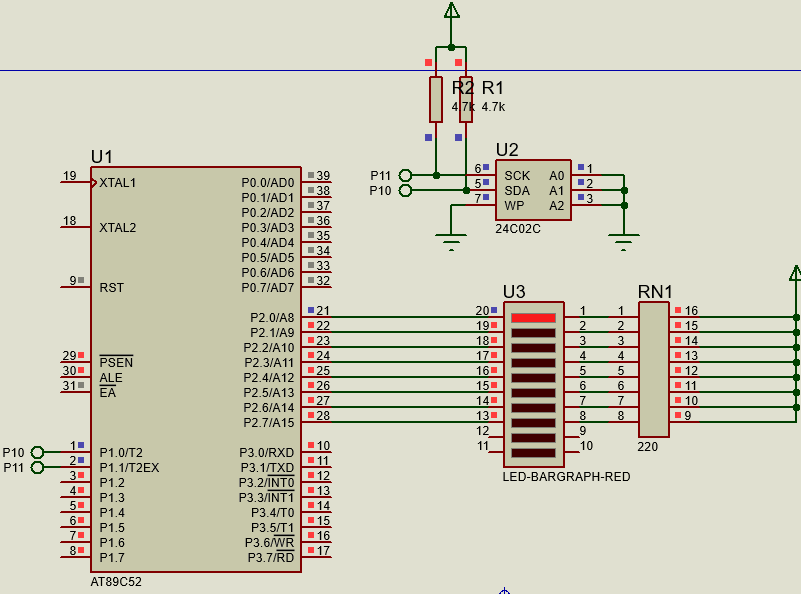Click the U2 reference label
Viewport: 801px width, 594px height.
click(x=507, y=150)
